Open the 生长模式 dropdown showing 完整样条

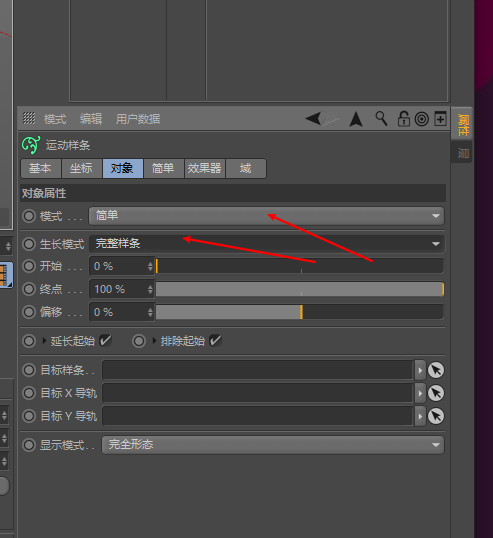267,244
